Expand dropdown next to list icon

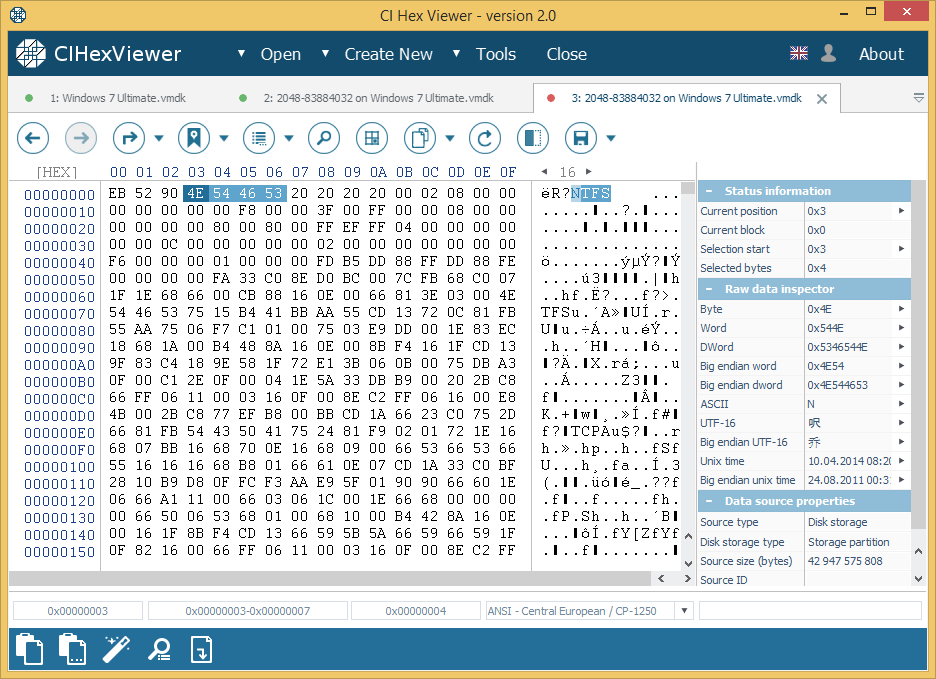289,139
